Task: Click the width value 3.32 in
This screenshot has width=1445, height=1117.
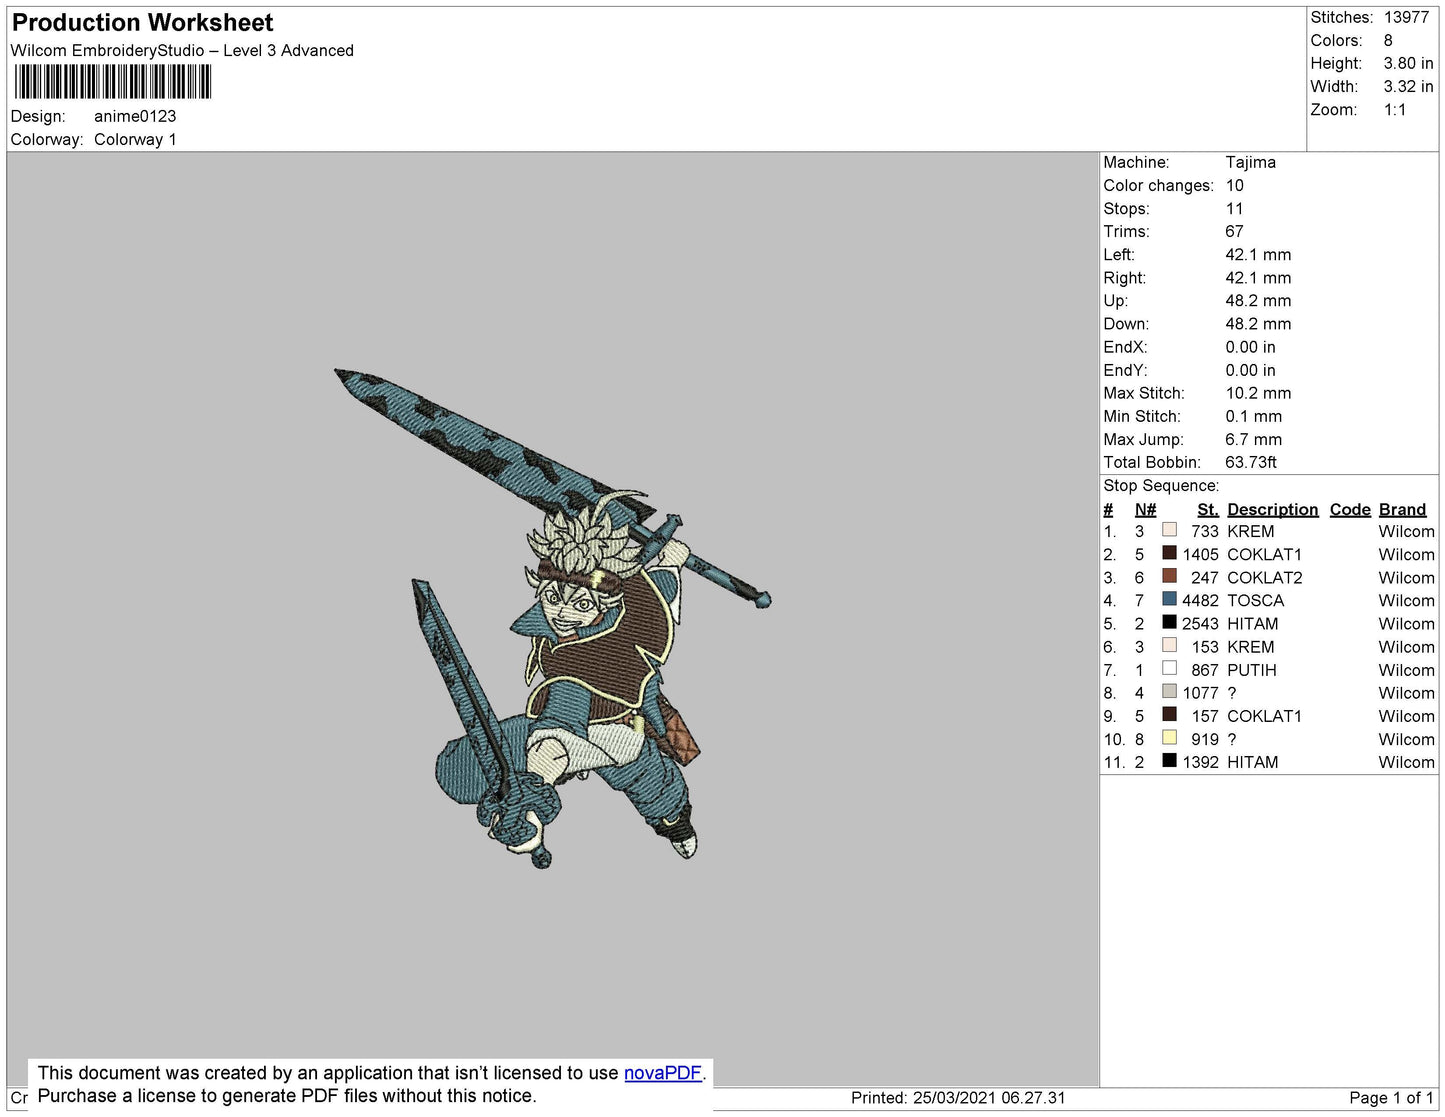Action: [1408, 87]
